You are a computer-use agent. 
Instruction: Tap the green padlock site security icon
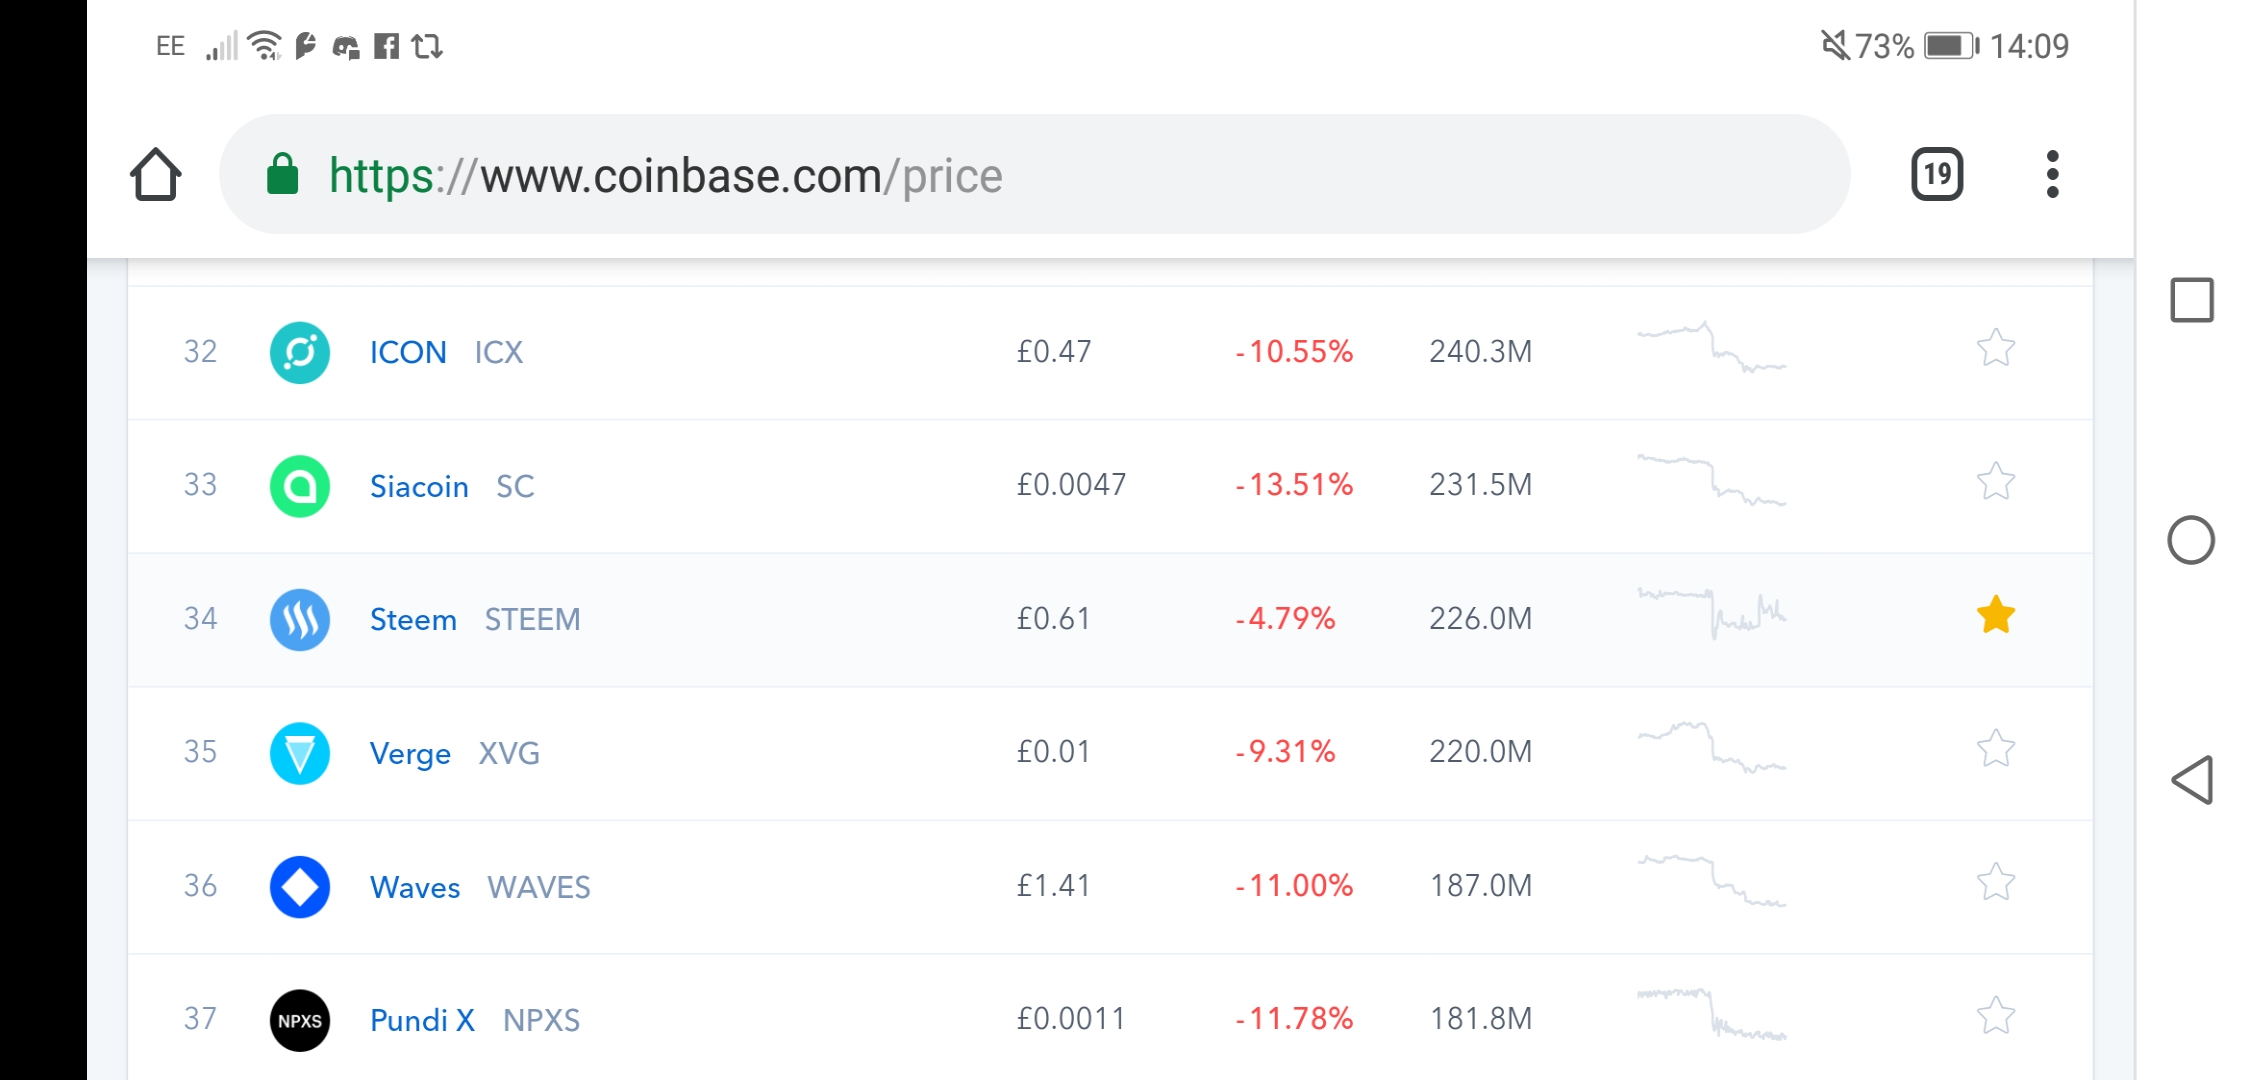[283, 174]
